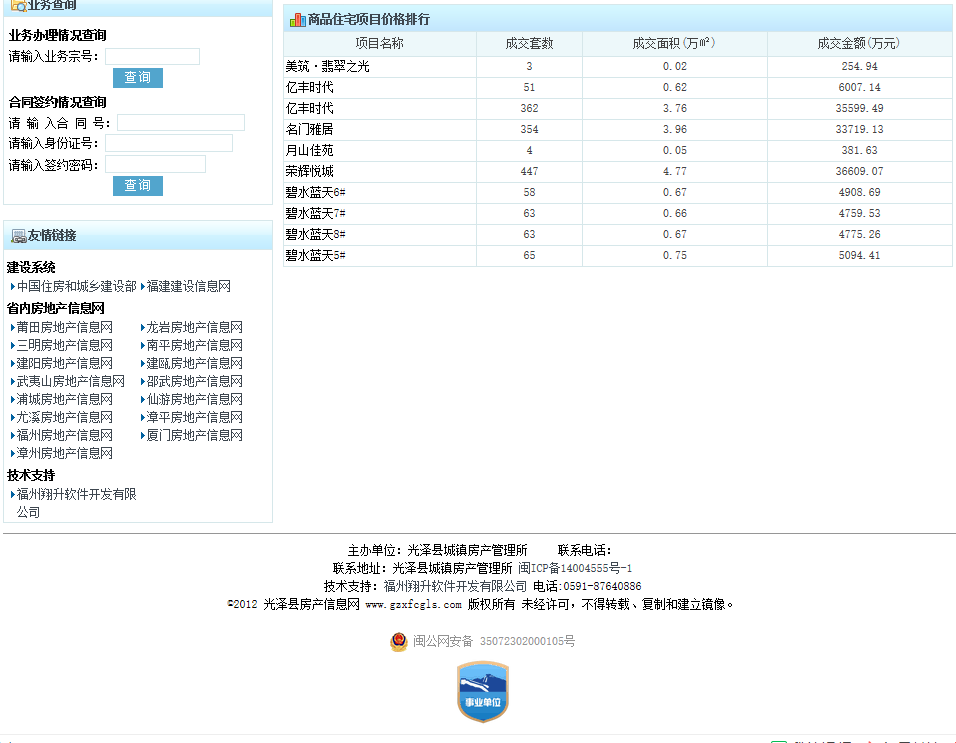Click the police shield icon beside 闽公网安备

tap(399, 641)
